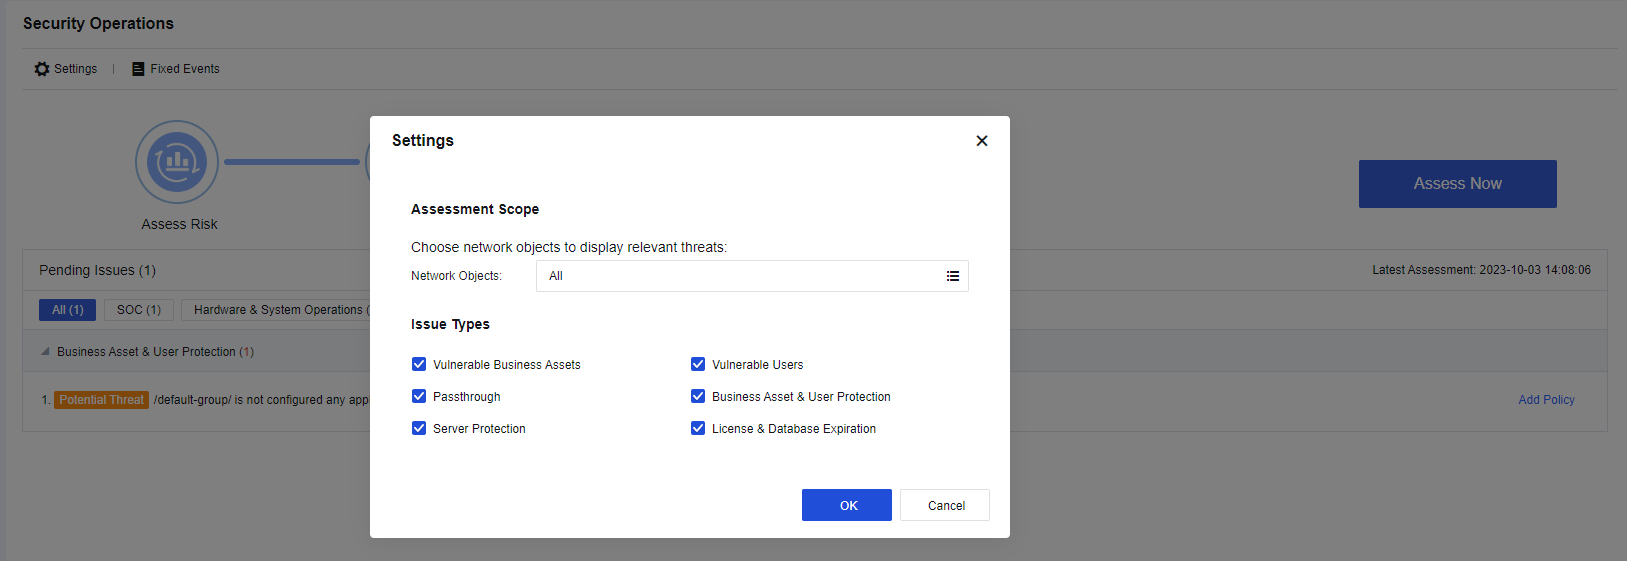
Task: Uncheck License & Database Expiration
Action: coord(698,429)
